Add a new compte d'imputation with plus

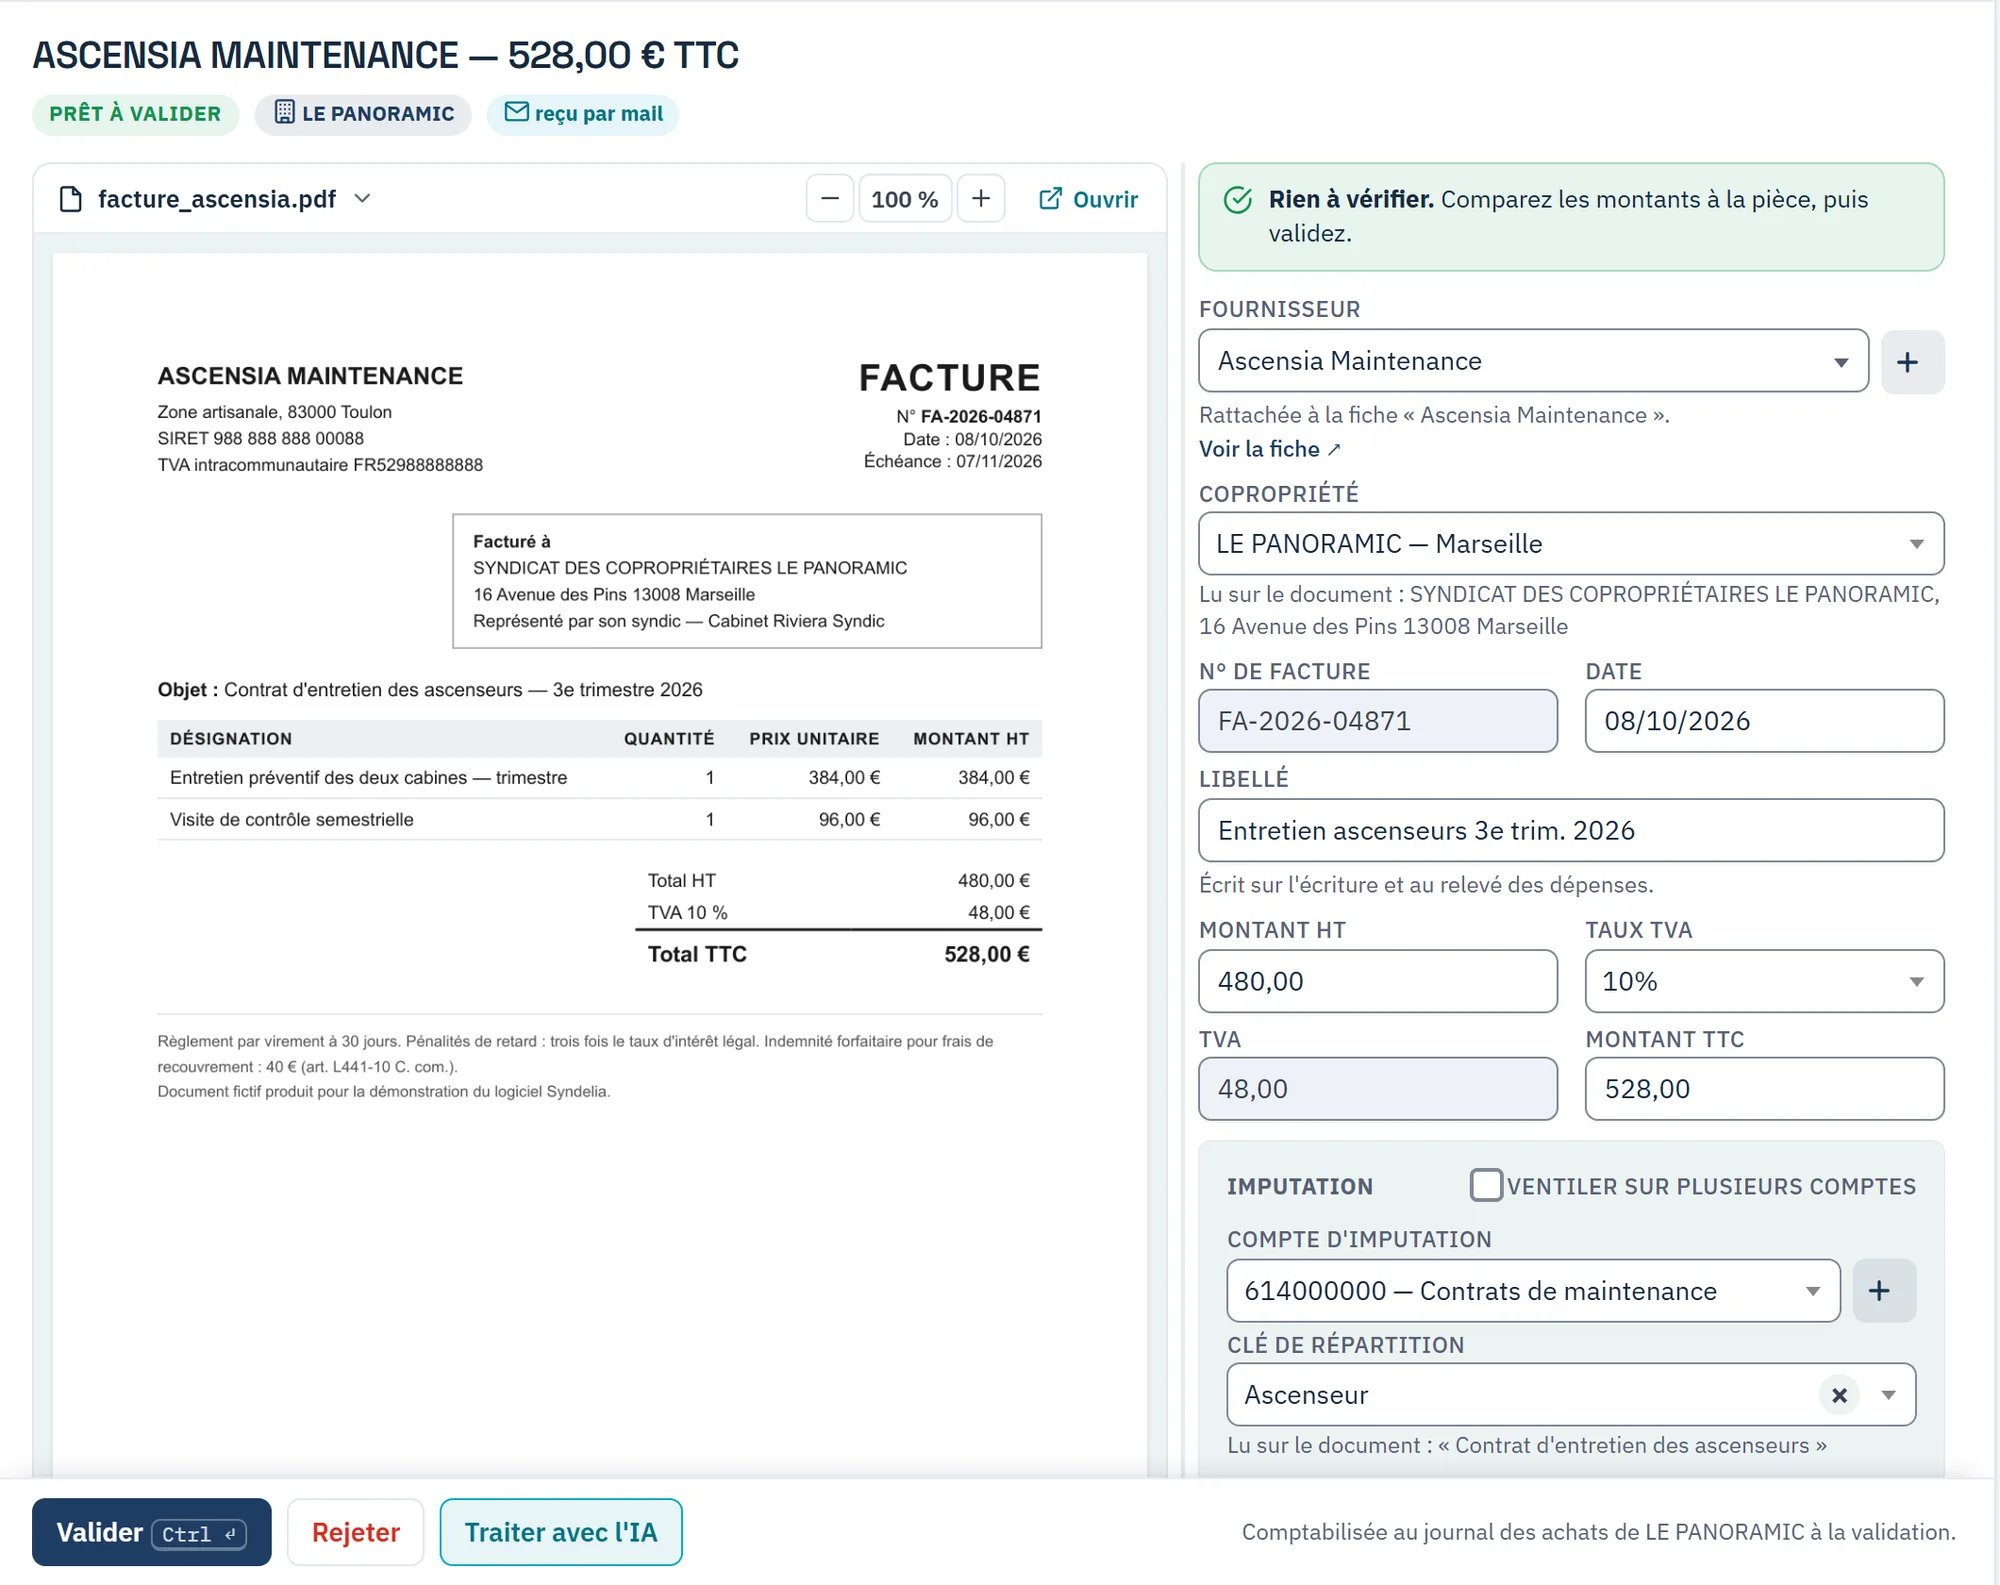pyautogui.click(x=1883, y=1291)
